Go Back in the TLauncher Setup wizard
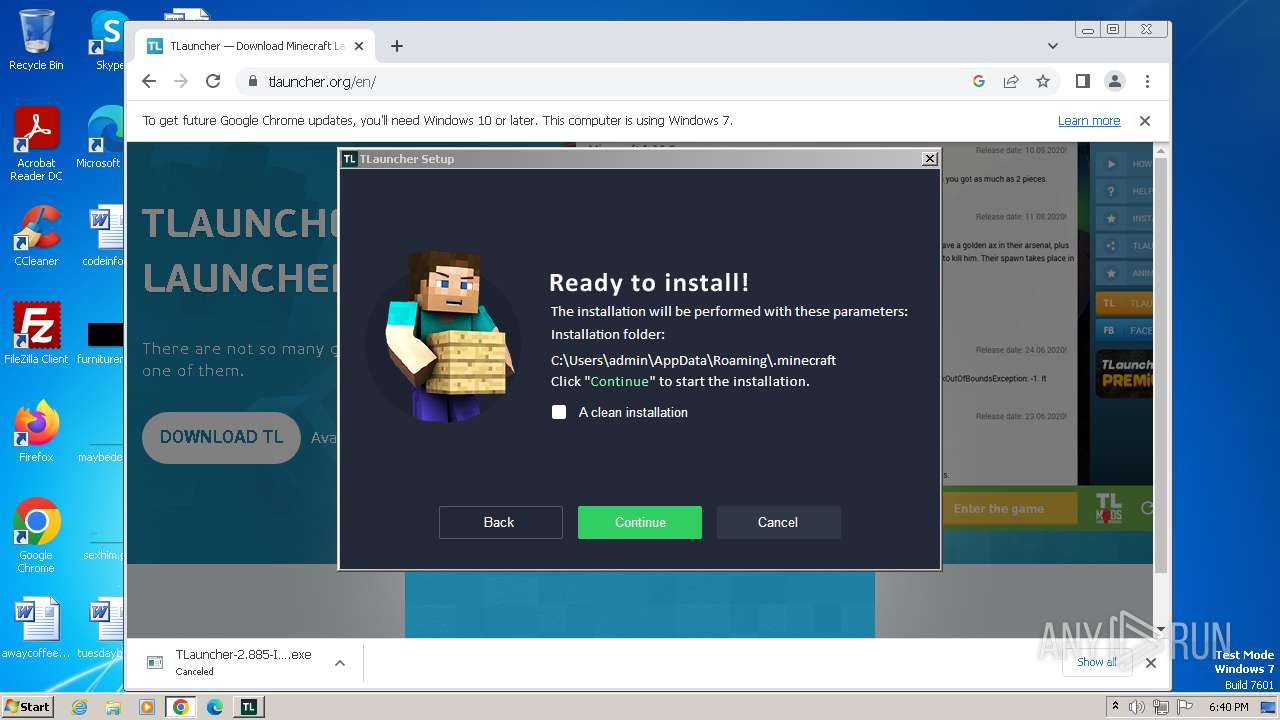Viewport: 1280px width, 720px height. (x=500, y=522)
